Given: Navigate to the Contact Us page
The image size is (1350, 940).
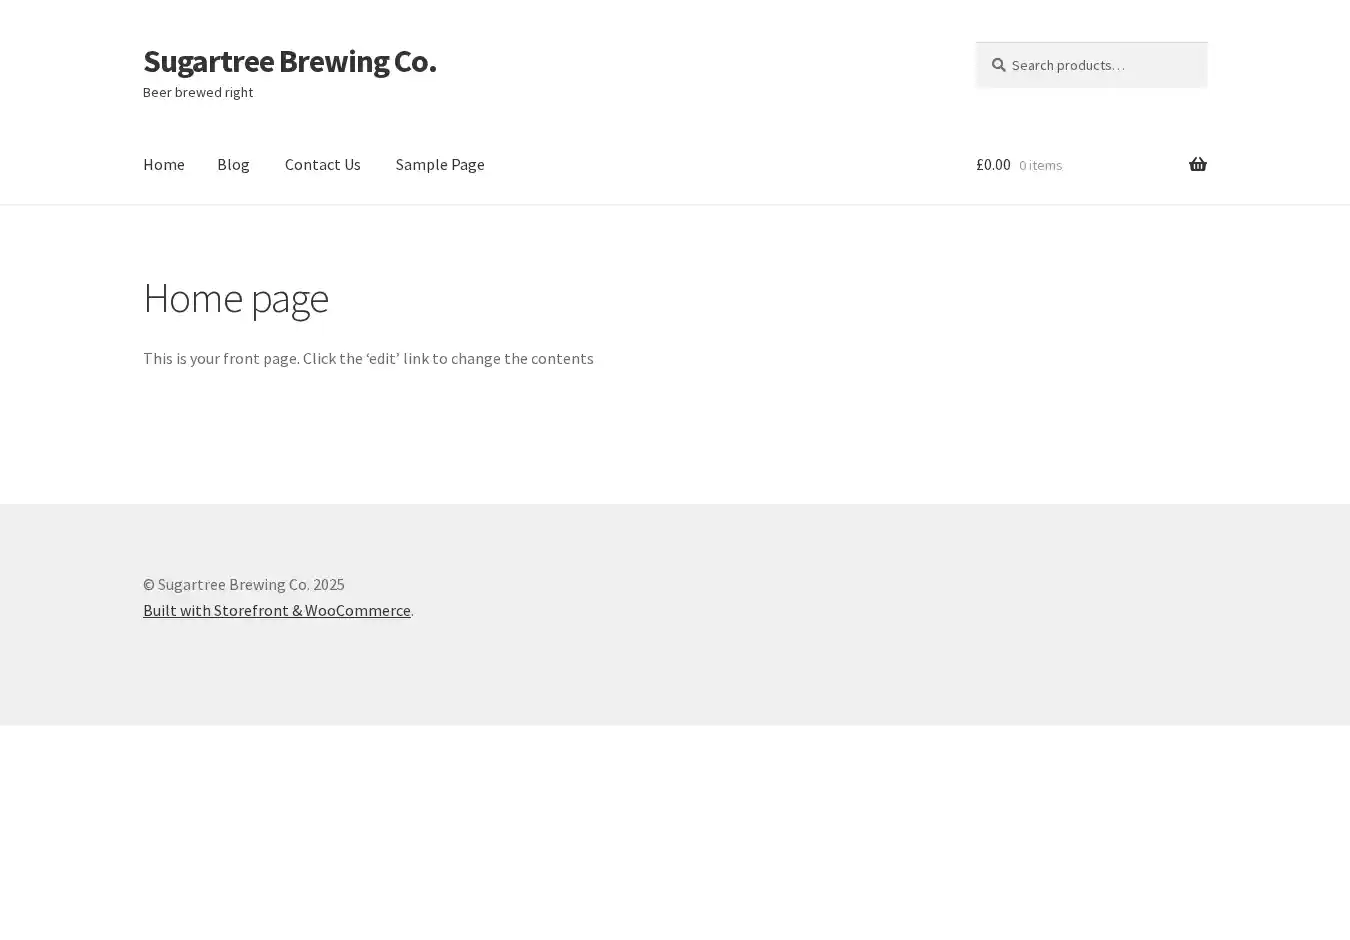Looking at the screenshot, I should pyautogui.click(x=322, y=164).
